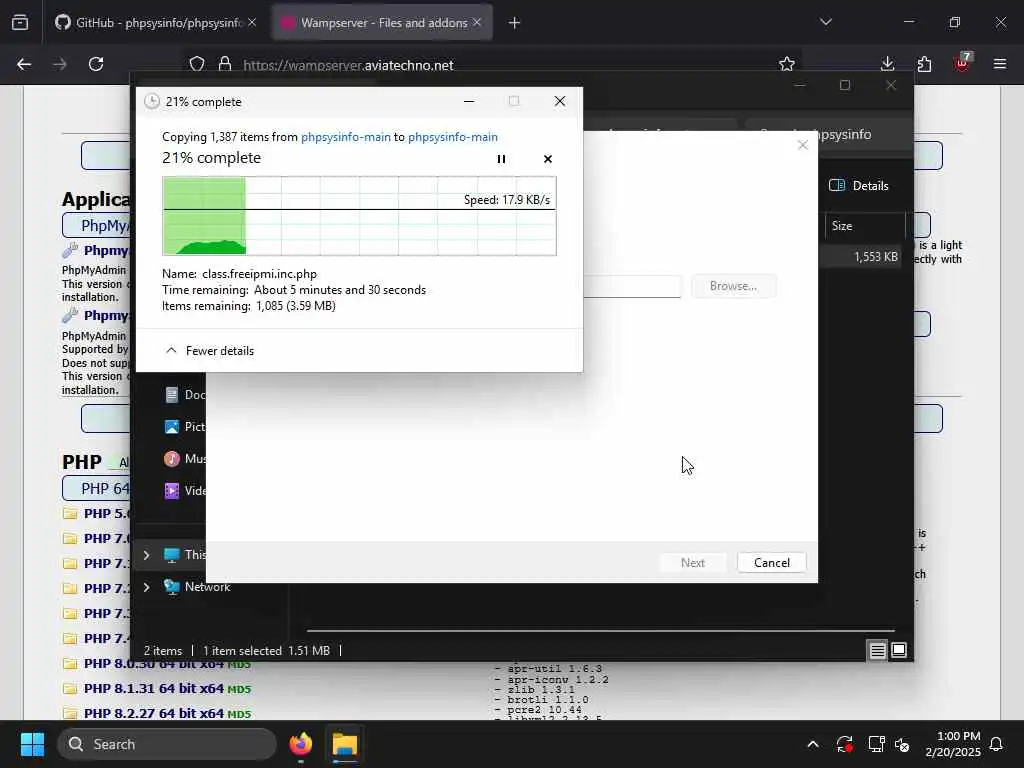This screenshot has height=768, width=1024.
Task: Click the source phpsysinfo-main link
Action: 345,137
